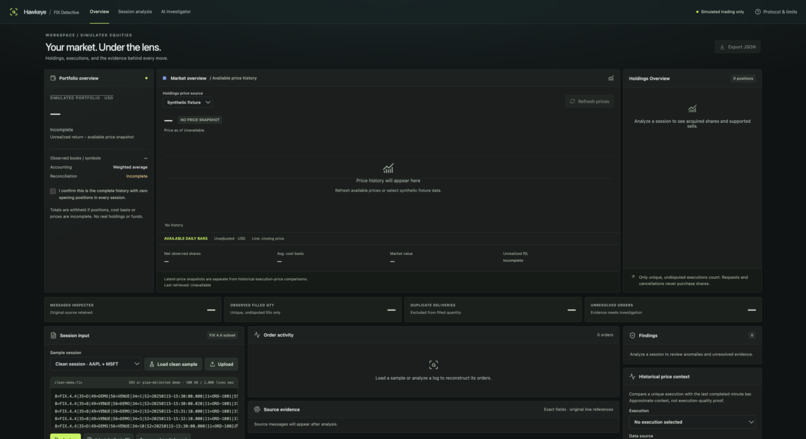This screenshot has height=439, width=806.
Task: Click the Holdings Overview placeholder chart icon
Action: pyautogui.click(x=692, y=108)
